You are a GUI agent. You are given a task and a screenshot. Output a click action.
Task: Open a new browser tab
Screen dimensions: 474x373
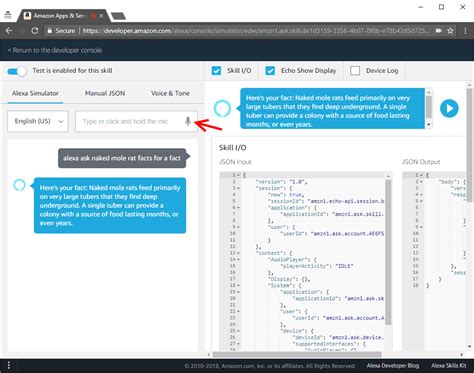click(118, 16)
